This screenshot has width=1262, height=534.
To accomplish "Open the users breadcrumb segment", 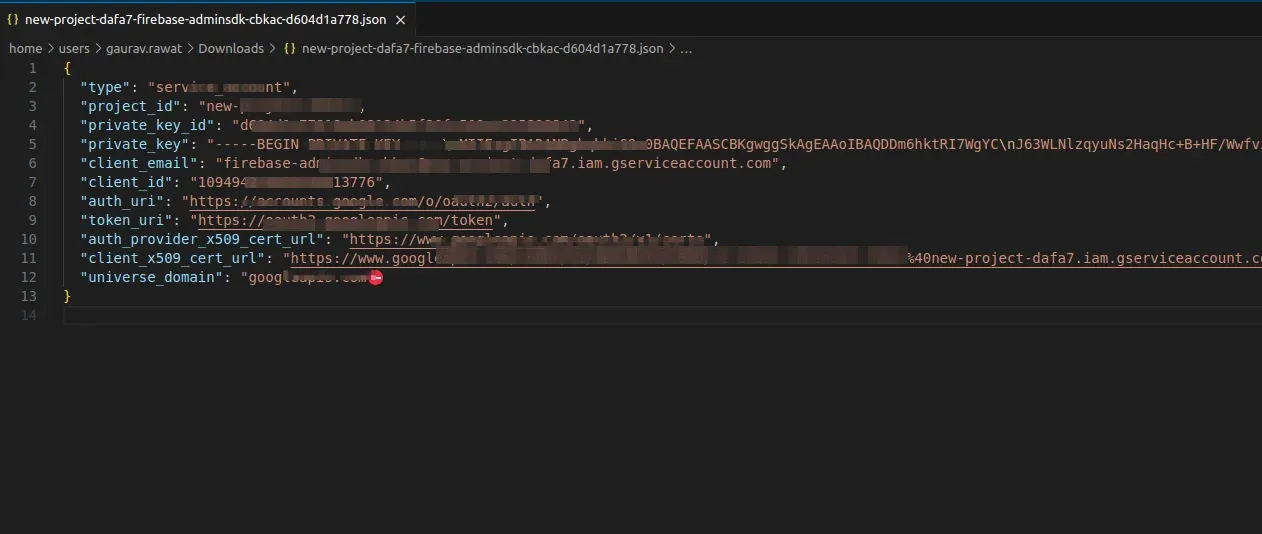I will pos(74,48).
